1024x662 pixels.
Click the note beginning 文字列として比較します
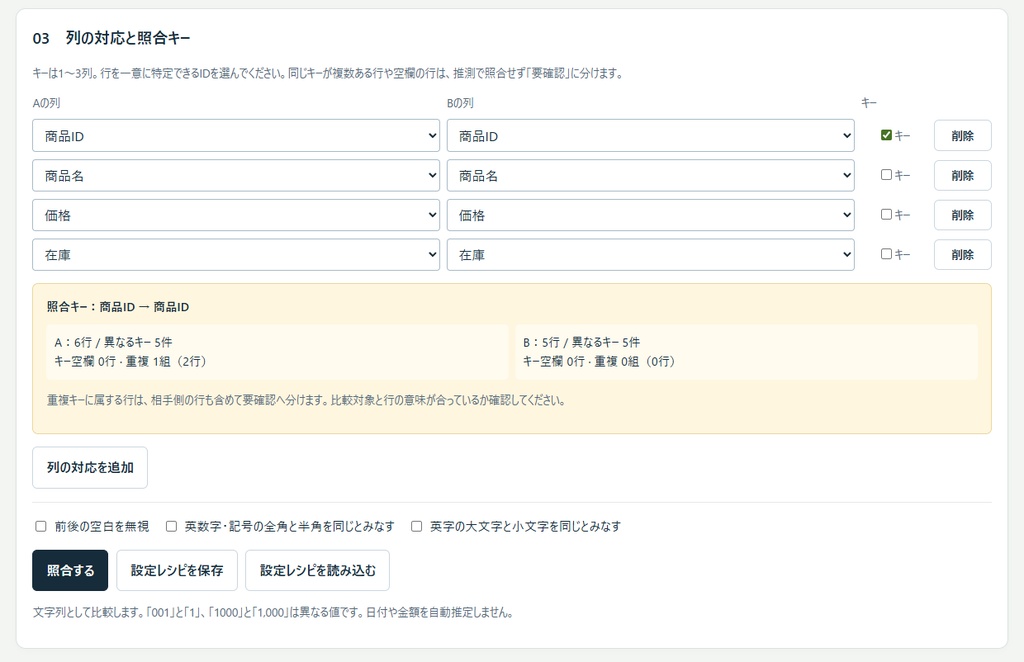[x=273, y=612]
